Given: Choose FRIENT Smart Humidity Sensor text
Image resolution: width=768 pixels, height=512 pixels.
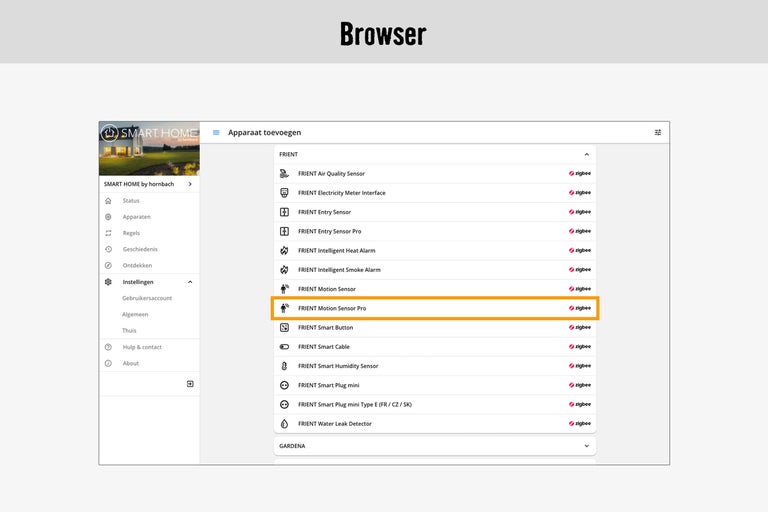Looking at the screenshot, I should coord(338,366).
